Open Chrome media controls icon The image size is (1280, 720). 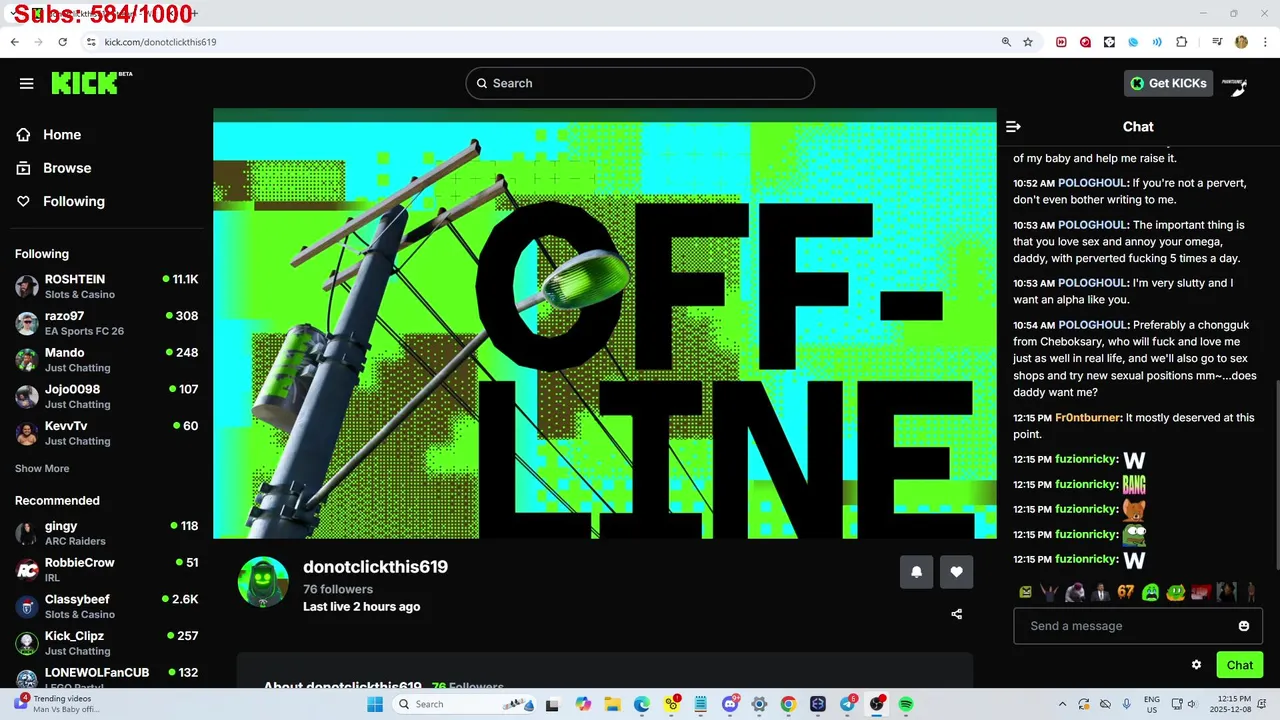[1217, 42]
